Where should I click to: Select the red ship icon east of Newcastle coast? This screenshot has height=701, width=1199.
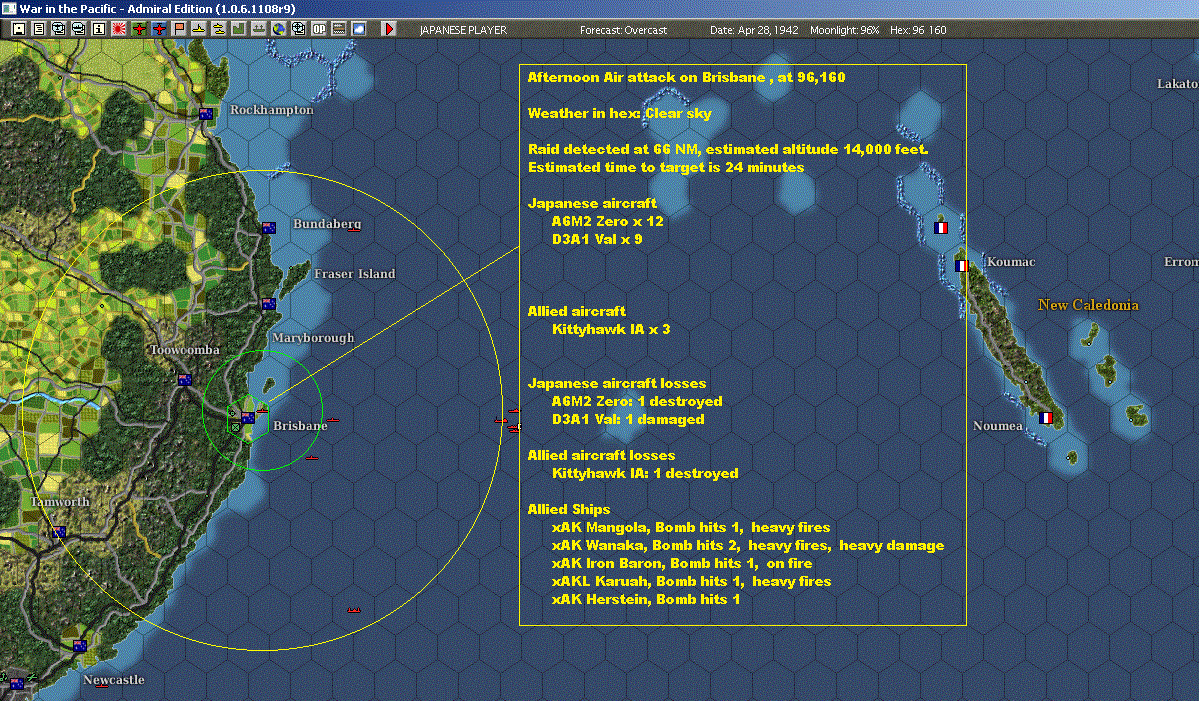pyautogui.click(x=354, y=610)
